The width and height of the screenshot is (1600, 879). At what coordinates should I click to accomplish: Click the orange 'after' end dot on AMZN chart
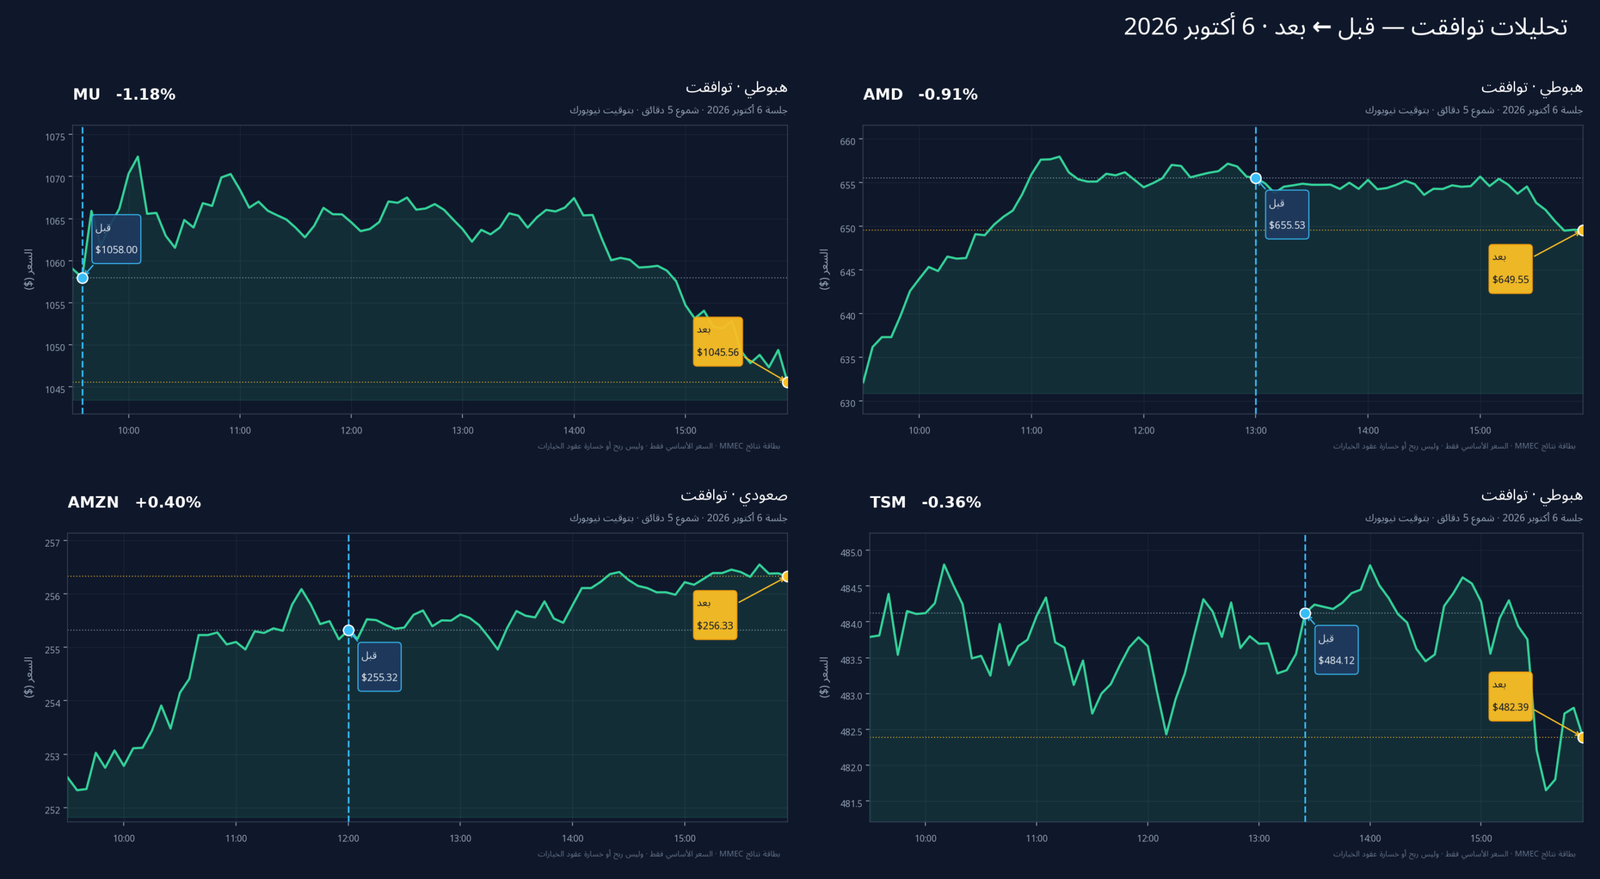click(x=786, y=577)
